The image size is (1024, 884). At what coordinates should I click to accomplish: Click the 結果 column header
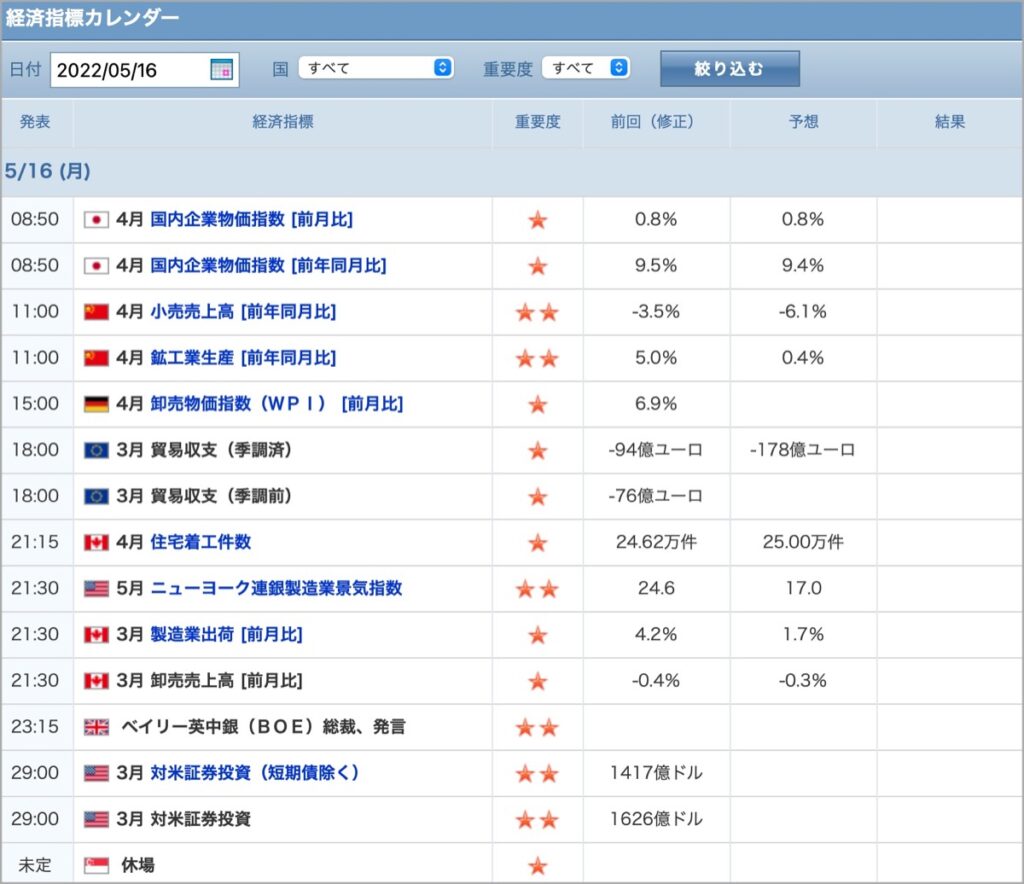pos(950,121)
